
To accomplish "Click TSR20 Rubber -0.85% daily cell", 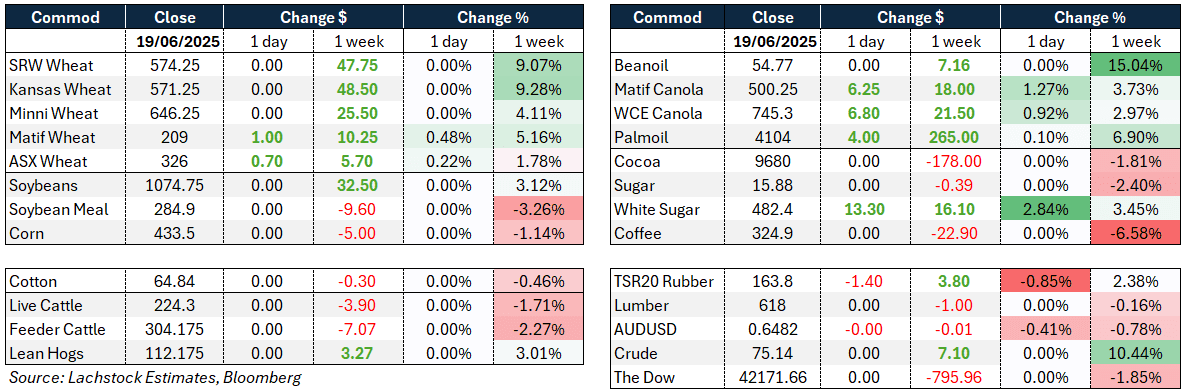I will pyautogui.click(x=1042, y=282).
